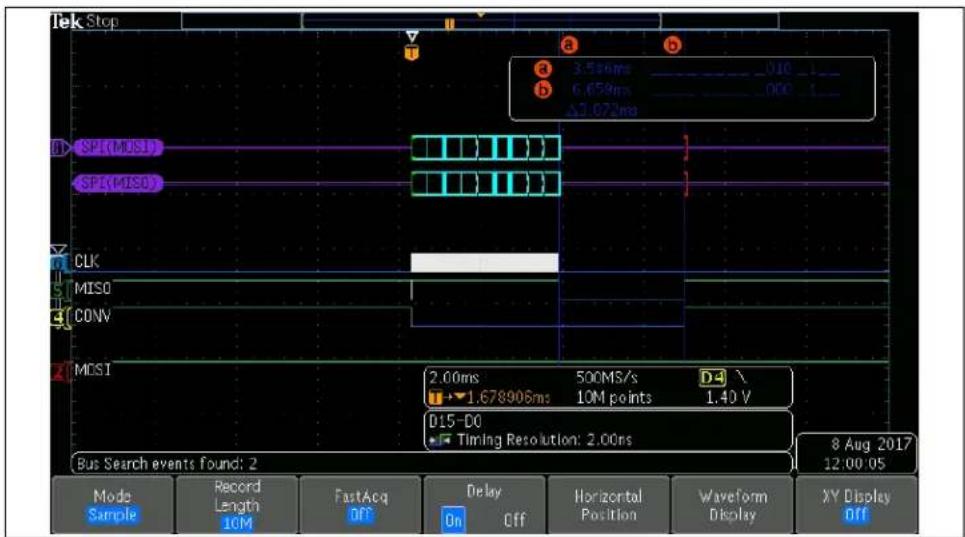Screen dimensions: 965x537
Task: Toggle FastAcq Off button
Action: 361,504
